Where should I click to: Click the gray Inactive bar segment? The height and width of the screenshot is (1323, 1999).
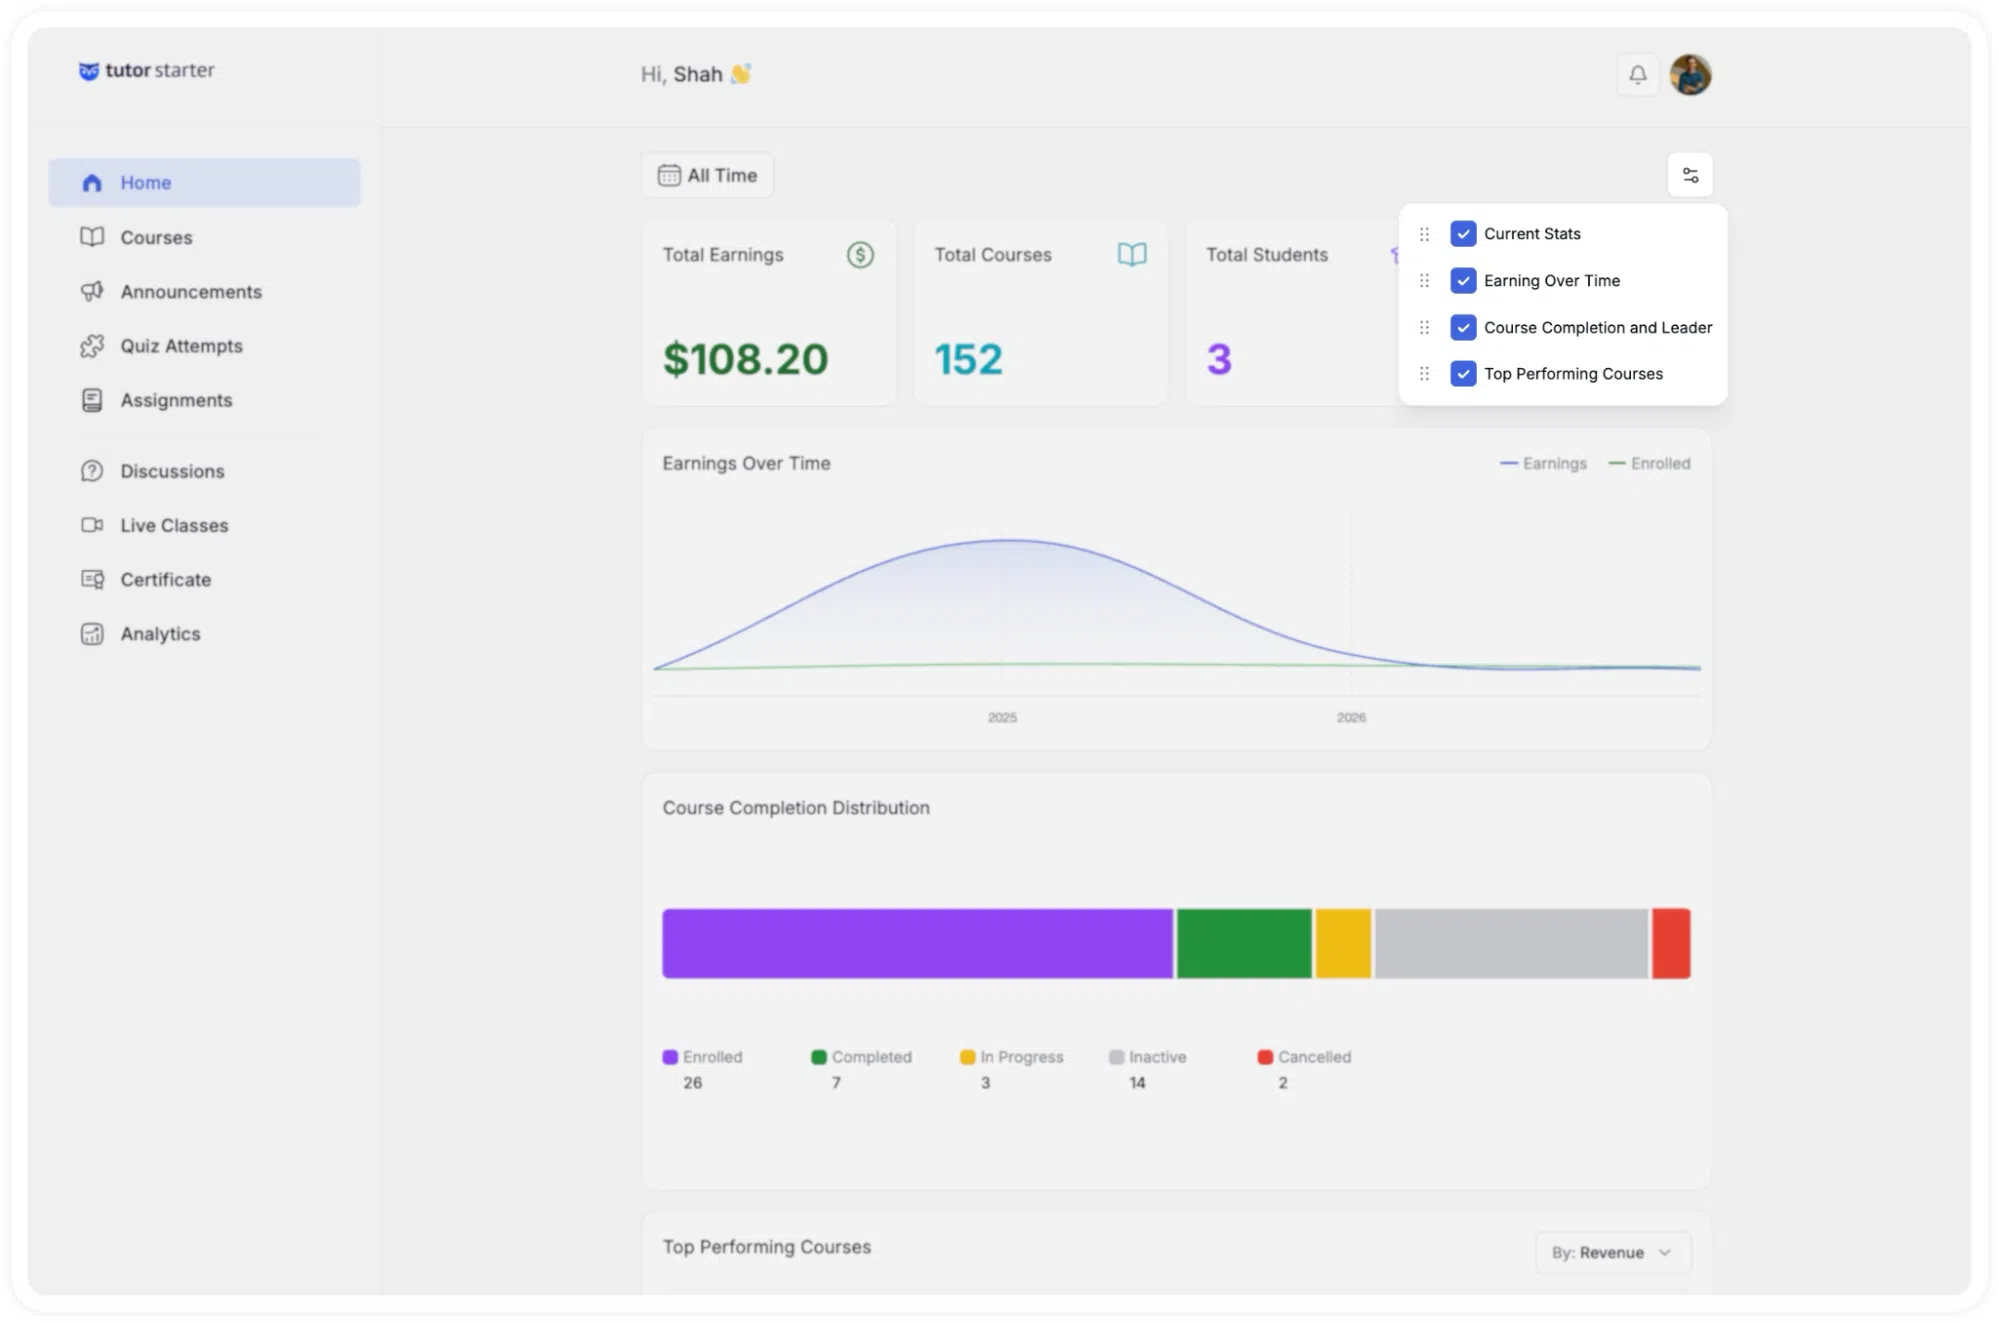tap(1511, 943)
